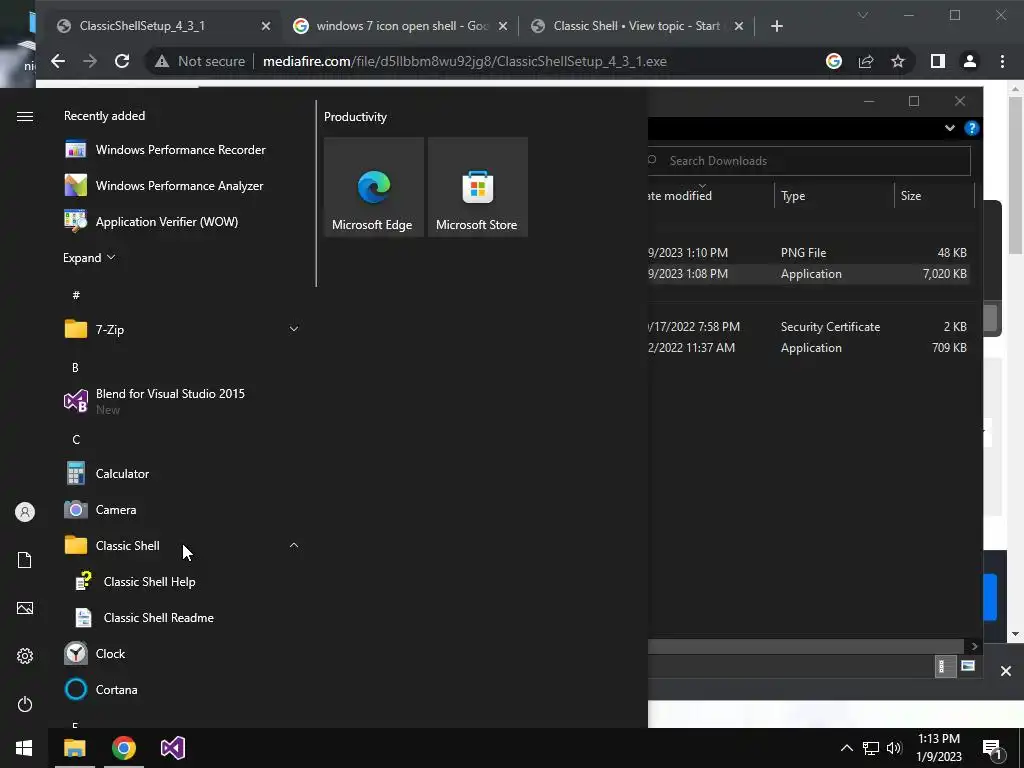Open the Microsoft Store tile
The height and width of the screenshot is (768, 1024).
(477, 187)
